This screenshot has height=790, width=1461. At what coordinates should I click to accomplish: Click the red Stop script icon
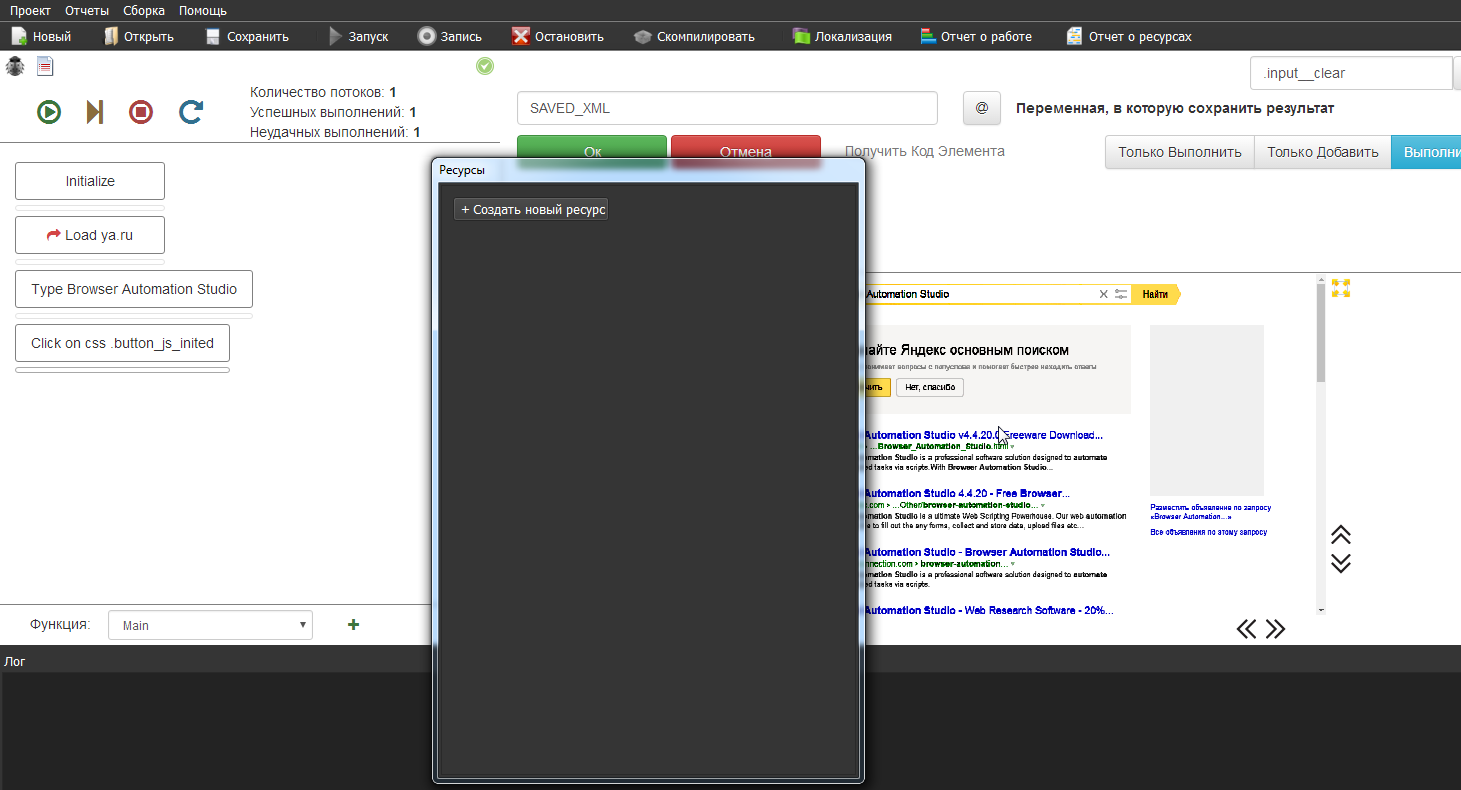click(x=141, y=112)
